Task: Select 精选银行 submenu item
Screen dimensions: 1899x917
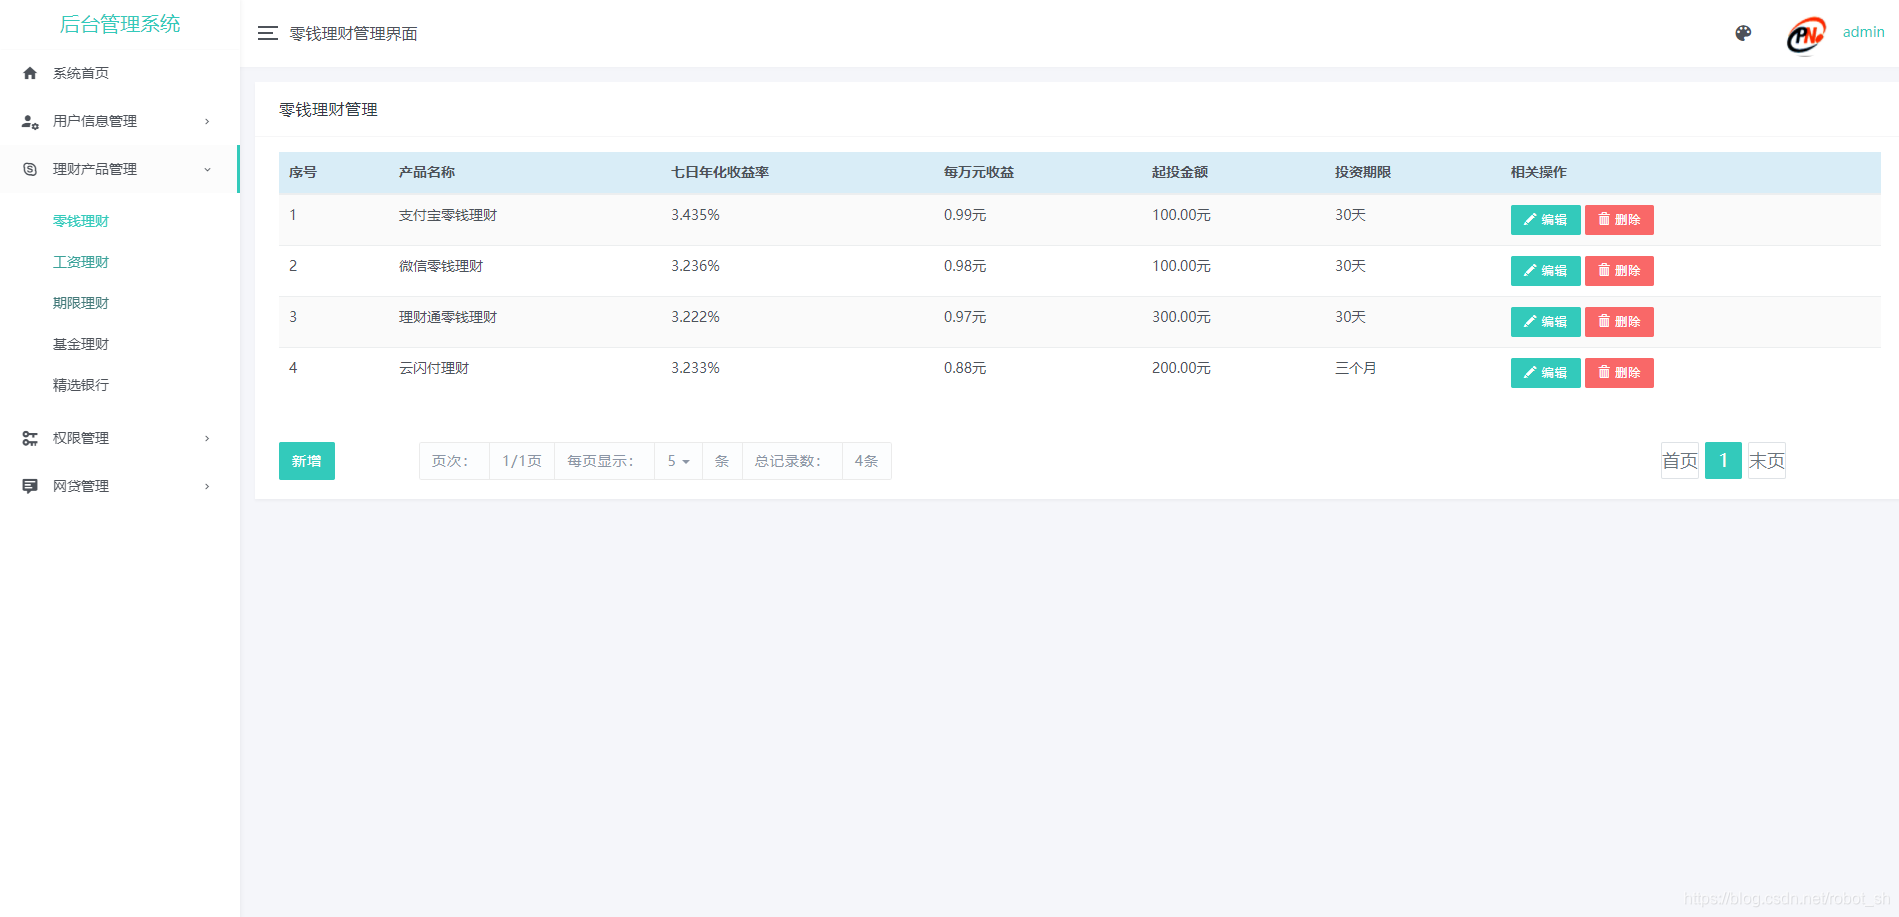Action: 81,385
